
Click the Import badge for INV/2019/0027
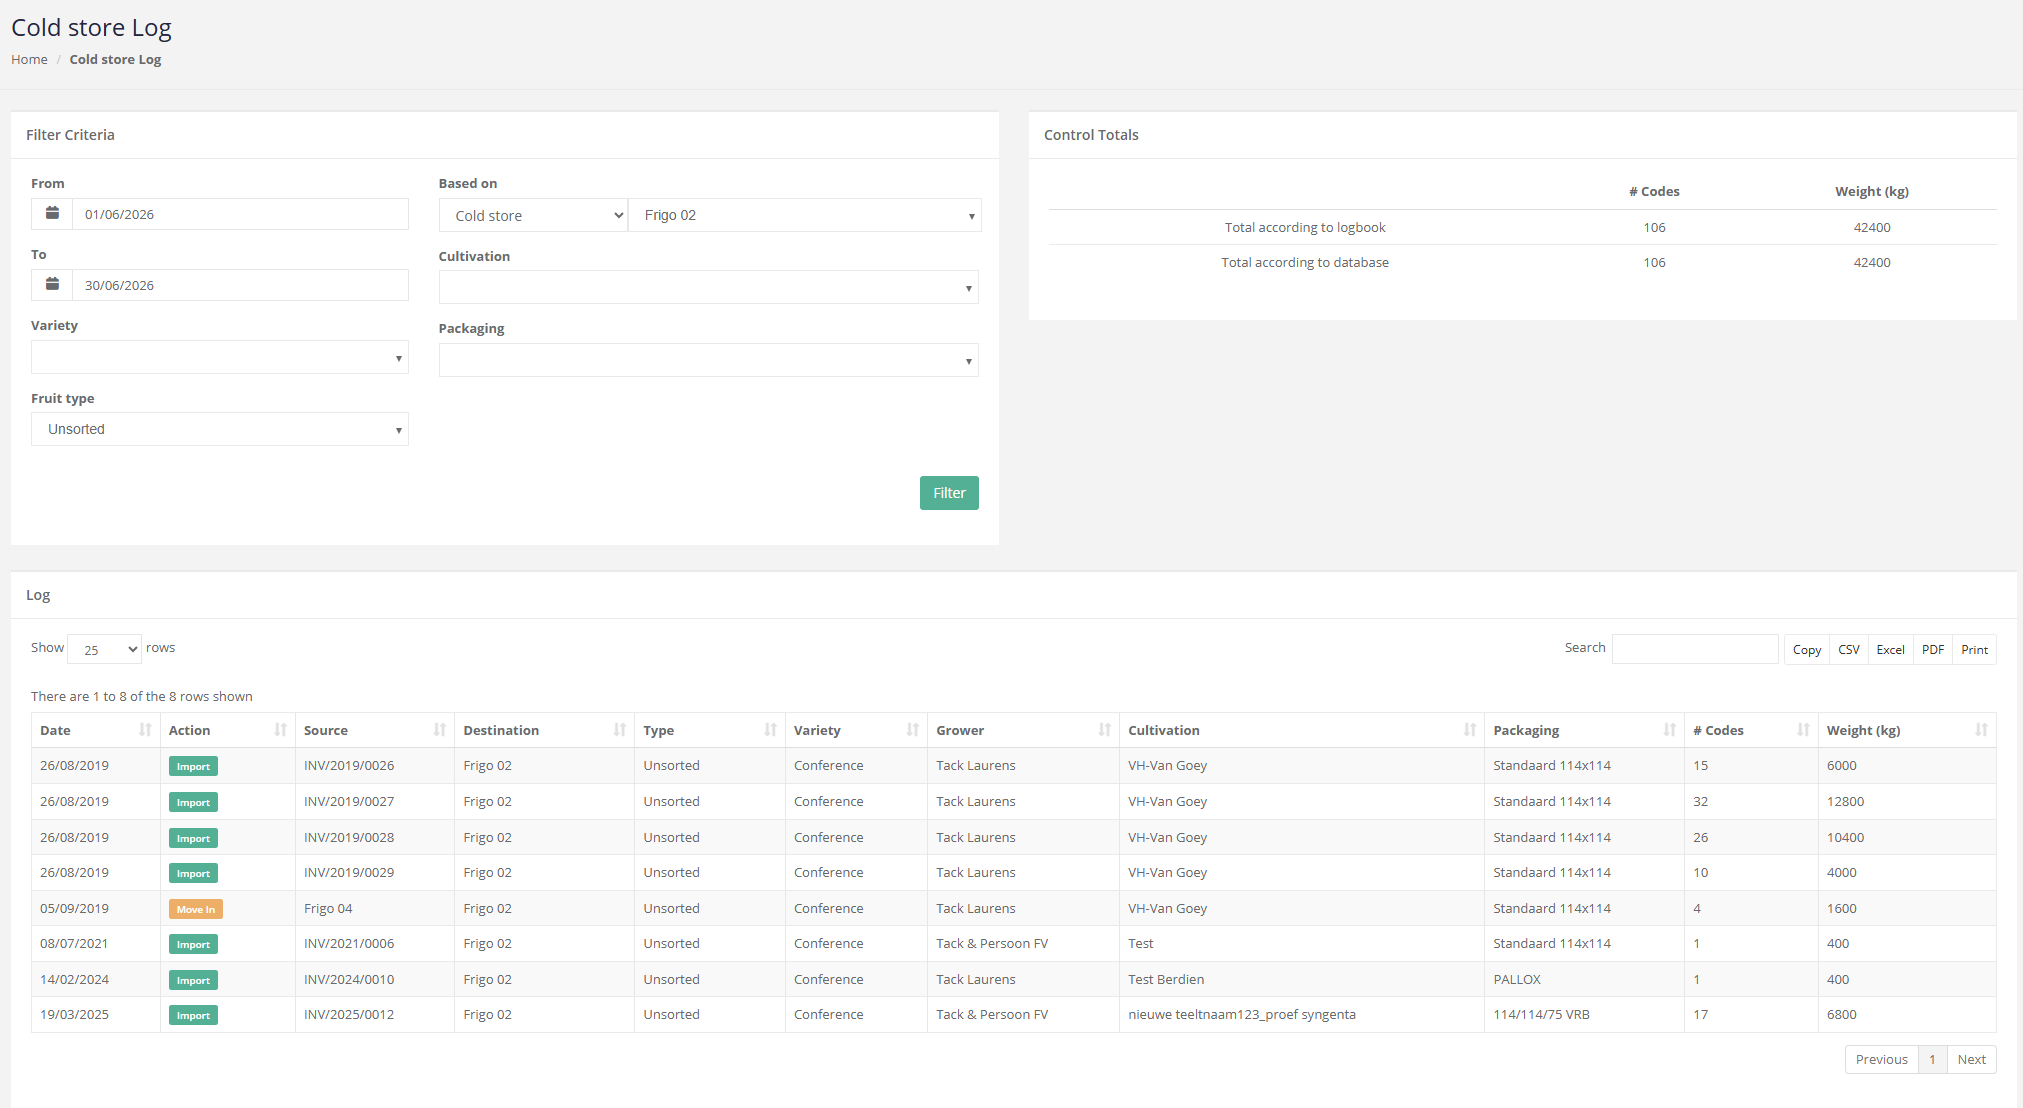tap(193, 802)
